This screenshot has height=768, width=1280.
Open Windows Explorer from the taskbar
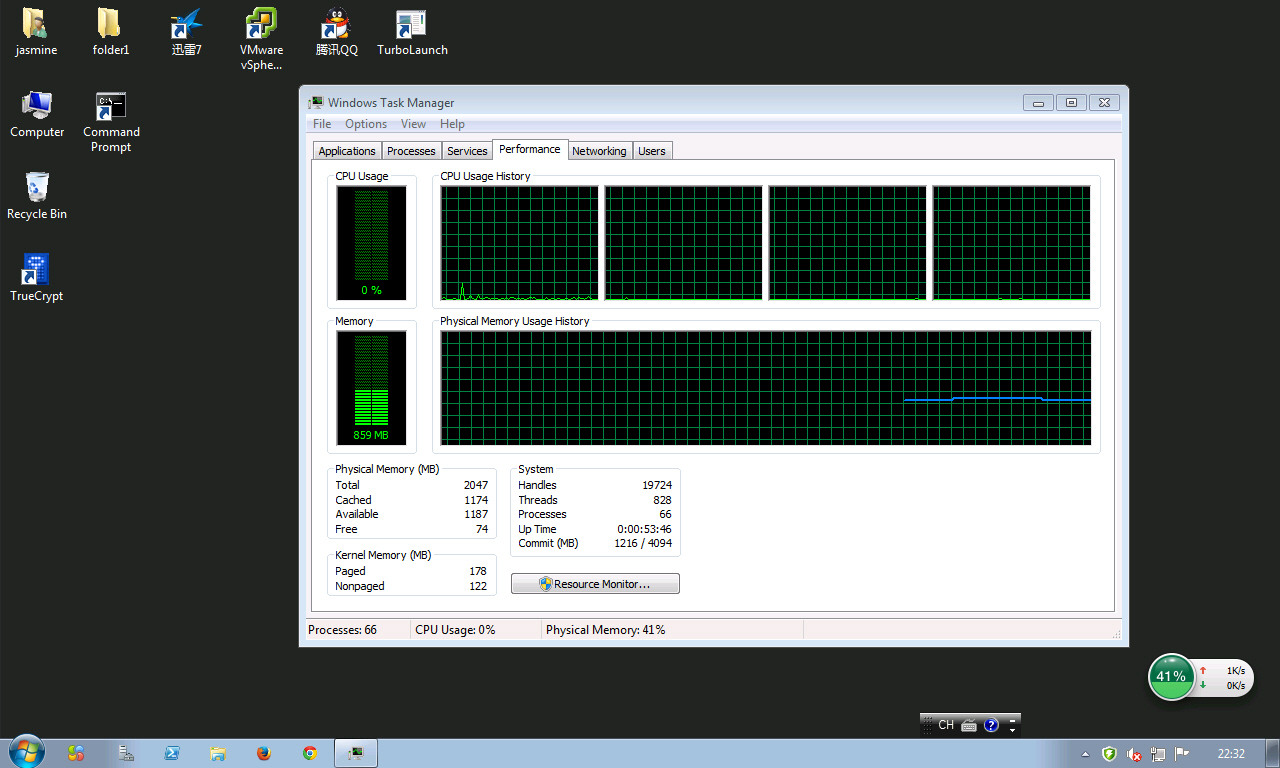(218, 753)
